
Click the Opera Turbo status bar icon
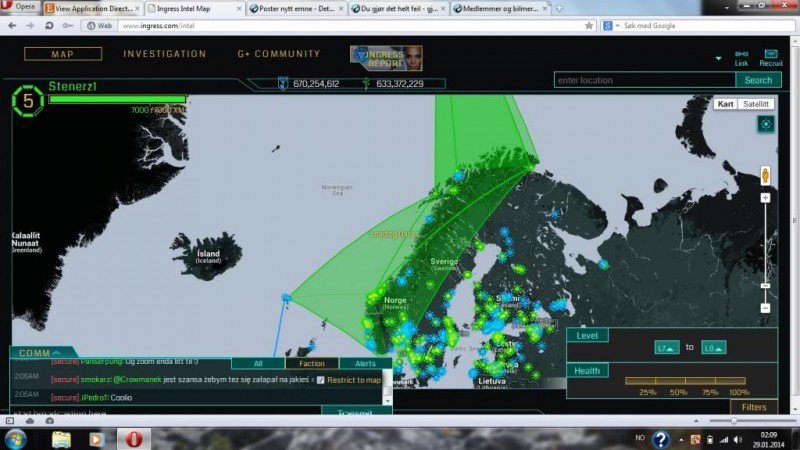pyautogui.click(x=49, y=421)
